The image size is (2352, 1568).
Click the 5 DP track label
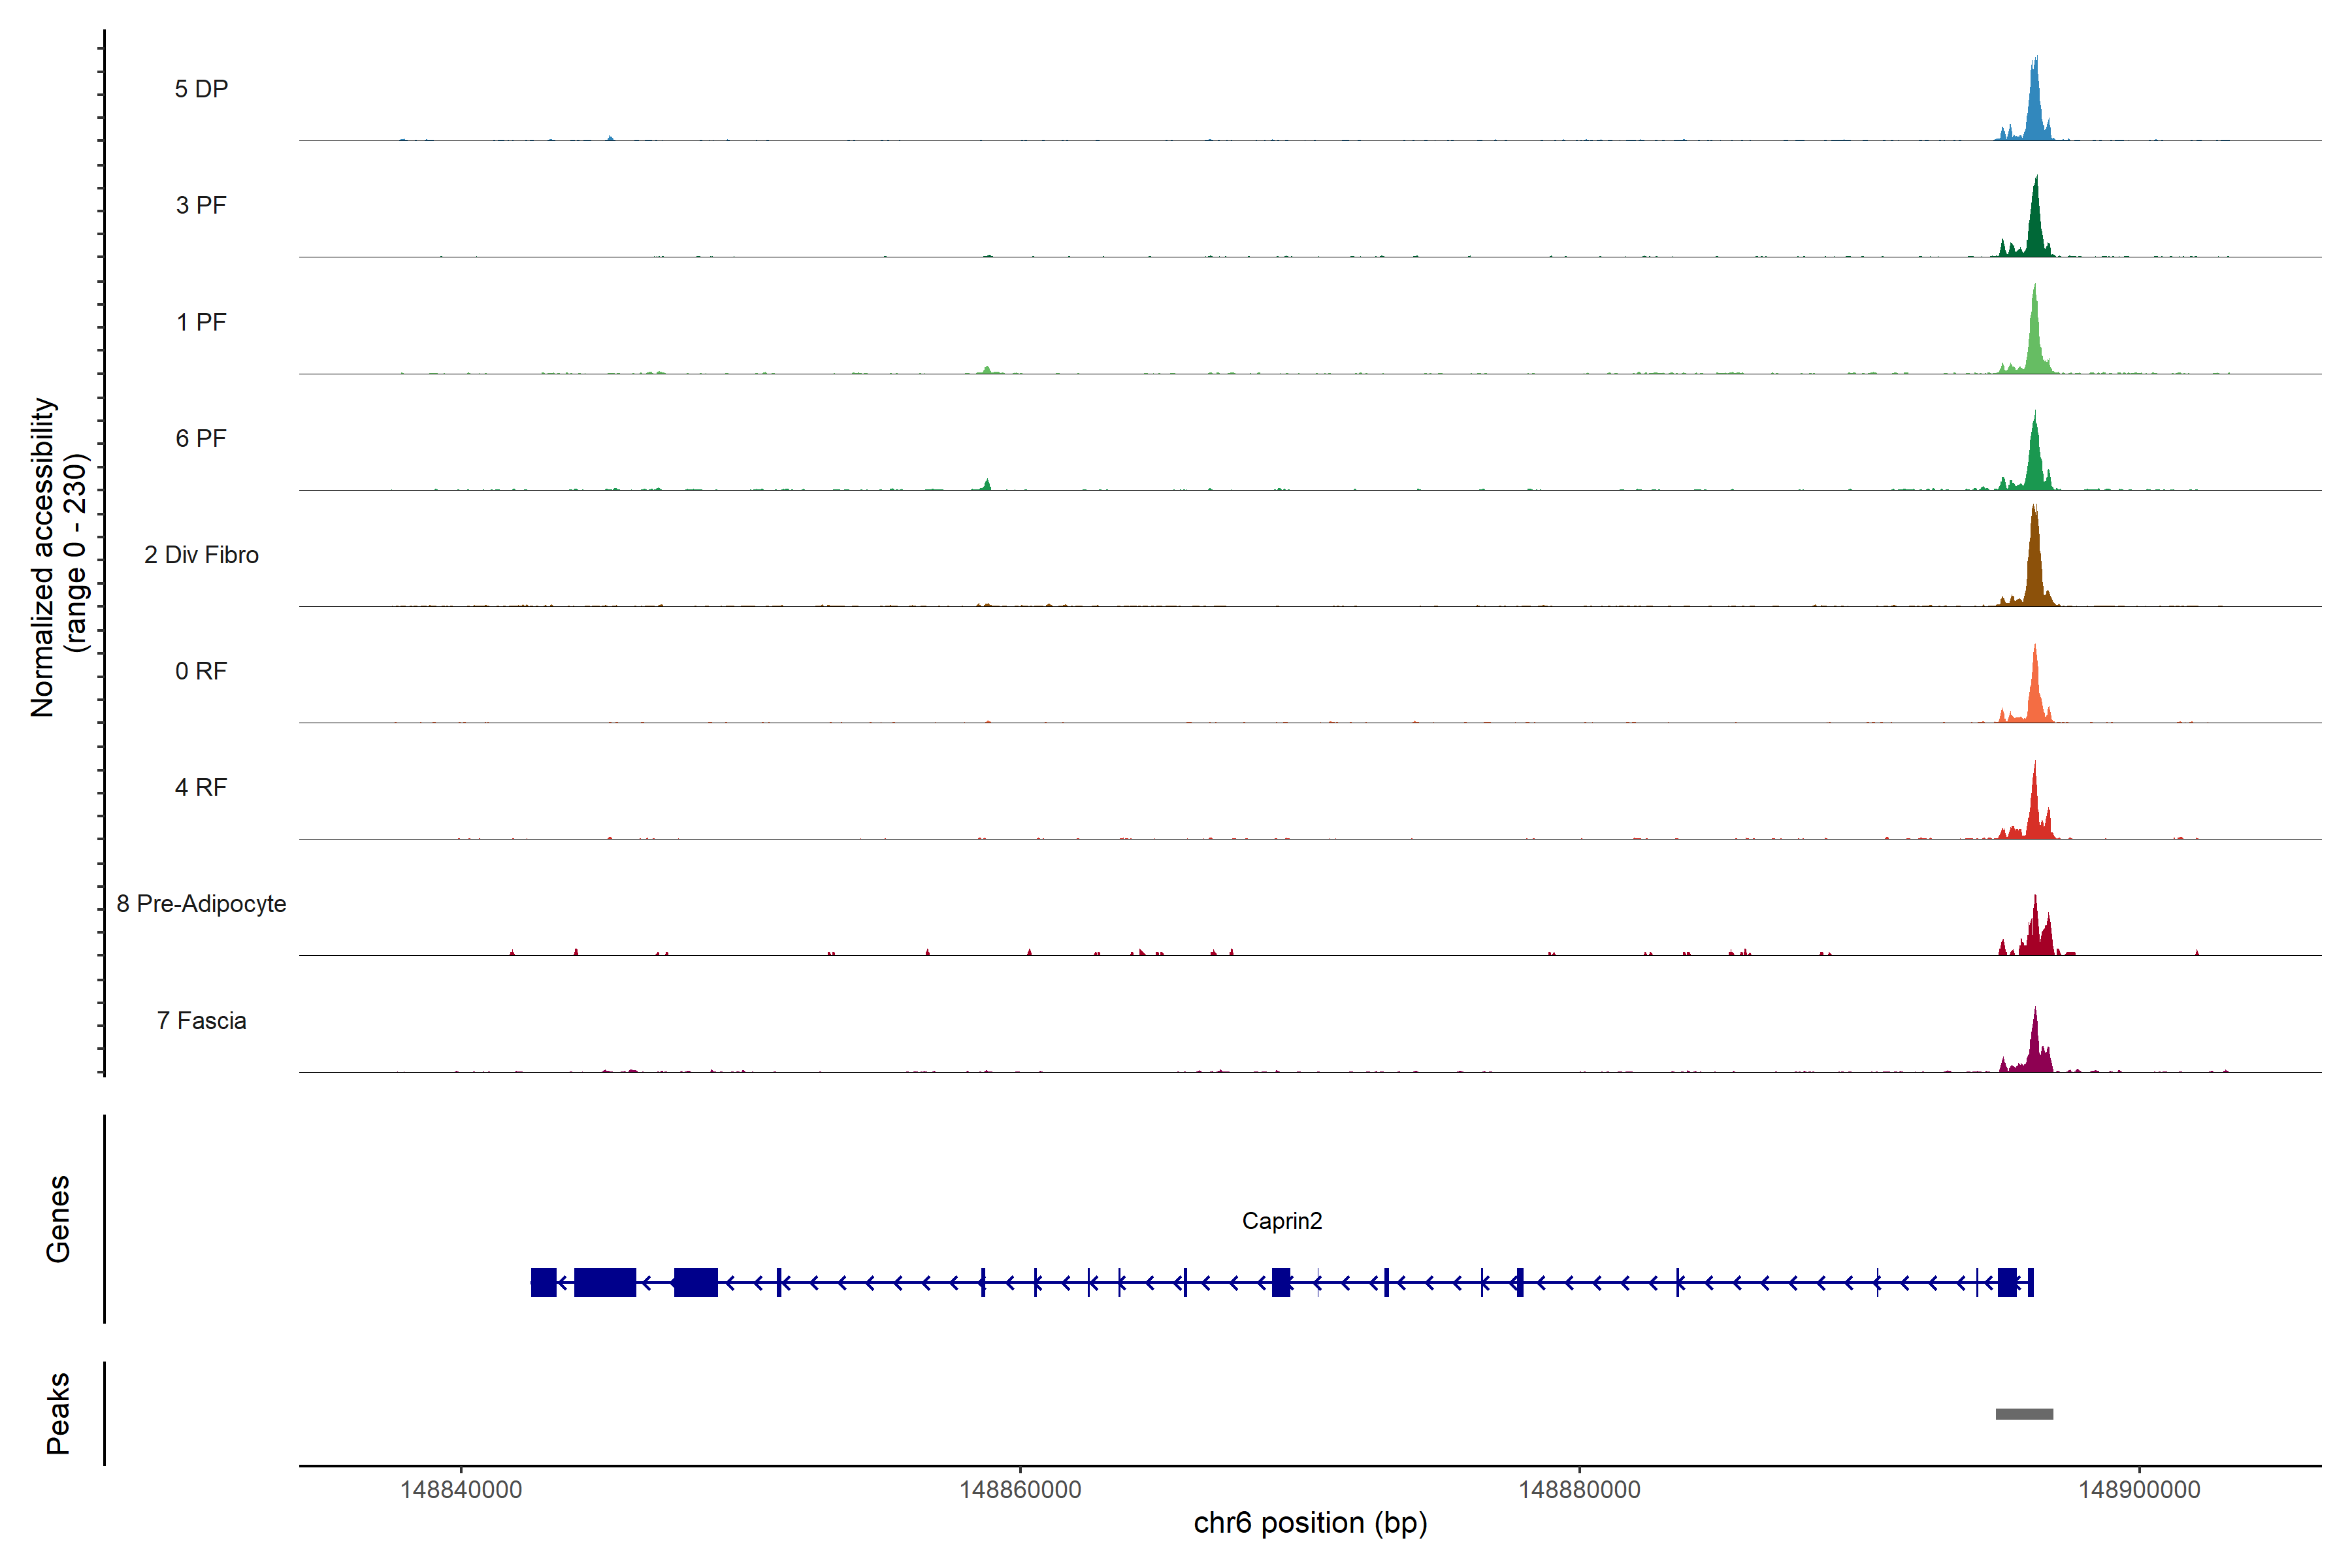pos(201,89)
